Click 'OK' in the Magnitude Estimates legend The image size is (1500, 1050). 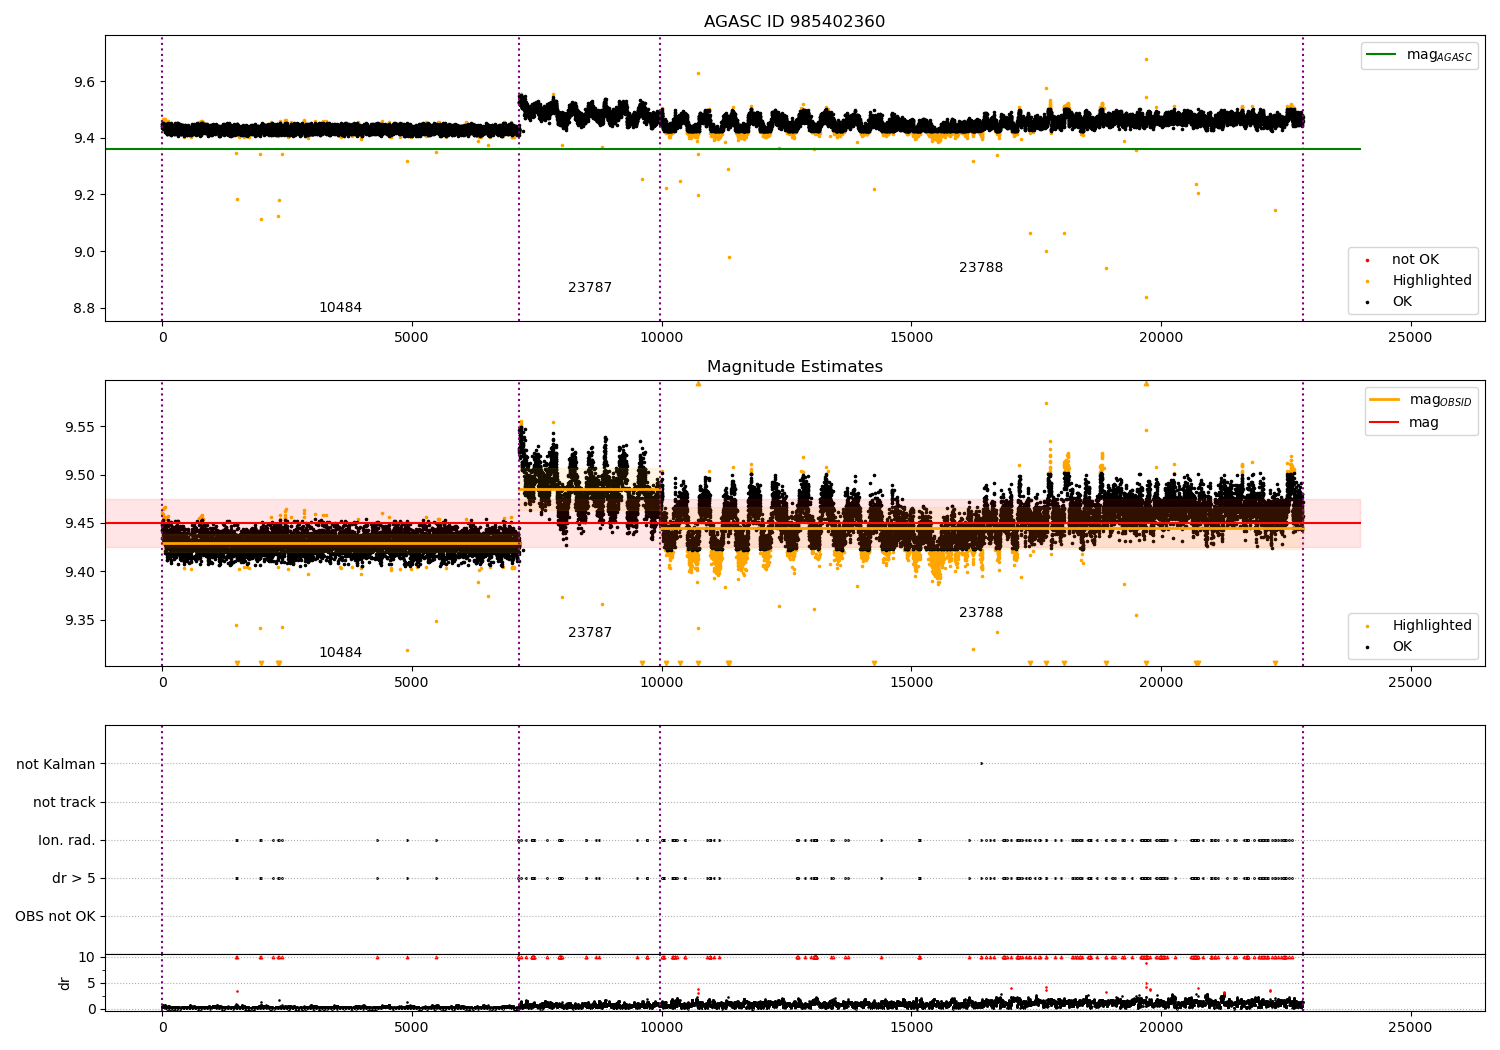point(1402,647)
